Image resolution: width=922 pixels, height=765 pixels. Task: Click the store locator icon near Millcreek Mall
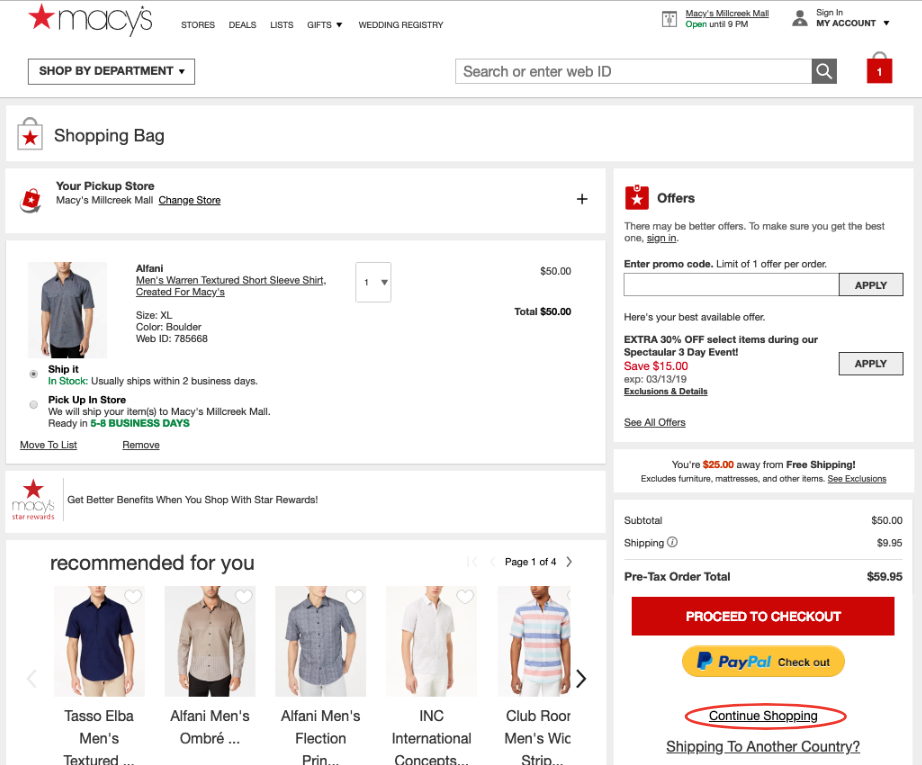tap(669, 19)
